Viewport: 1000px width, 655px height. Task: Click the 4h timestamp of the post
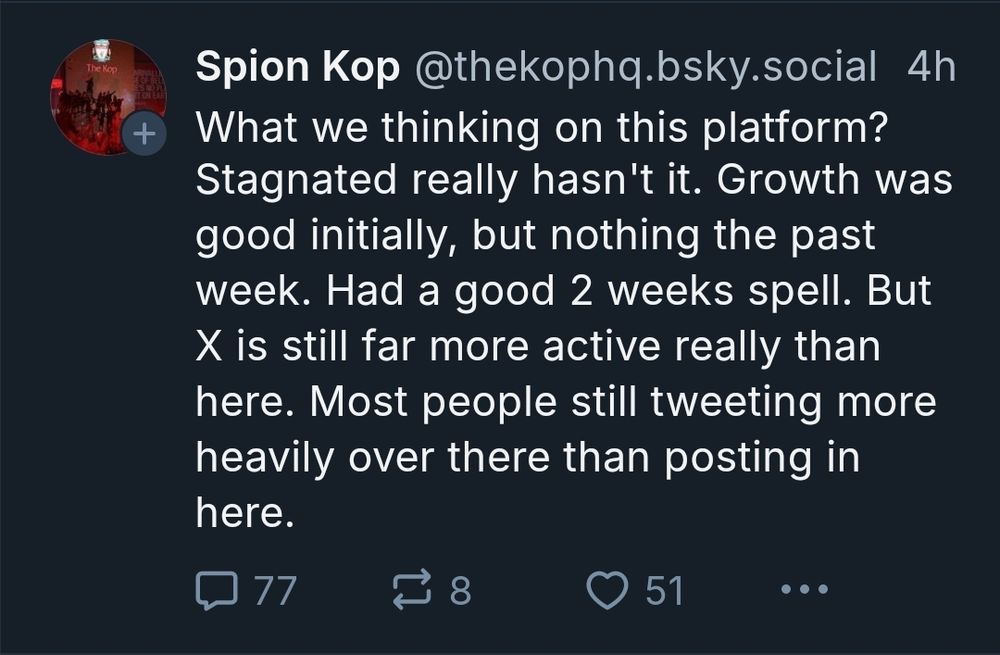tap(930, 67)
